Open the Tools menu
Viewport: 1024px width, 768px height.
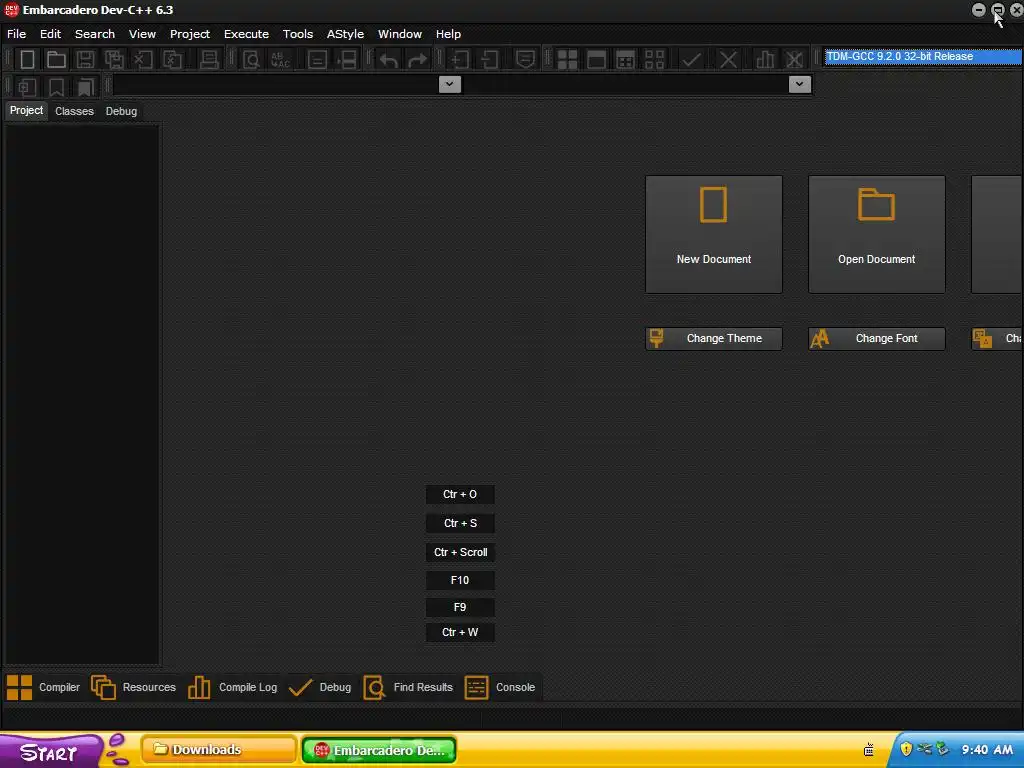[x=298, y=34]
